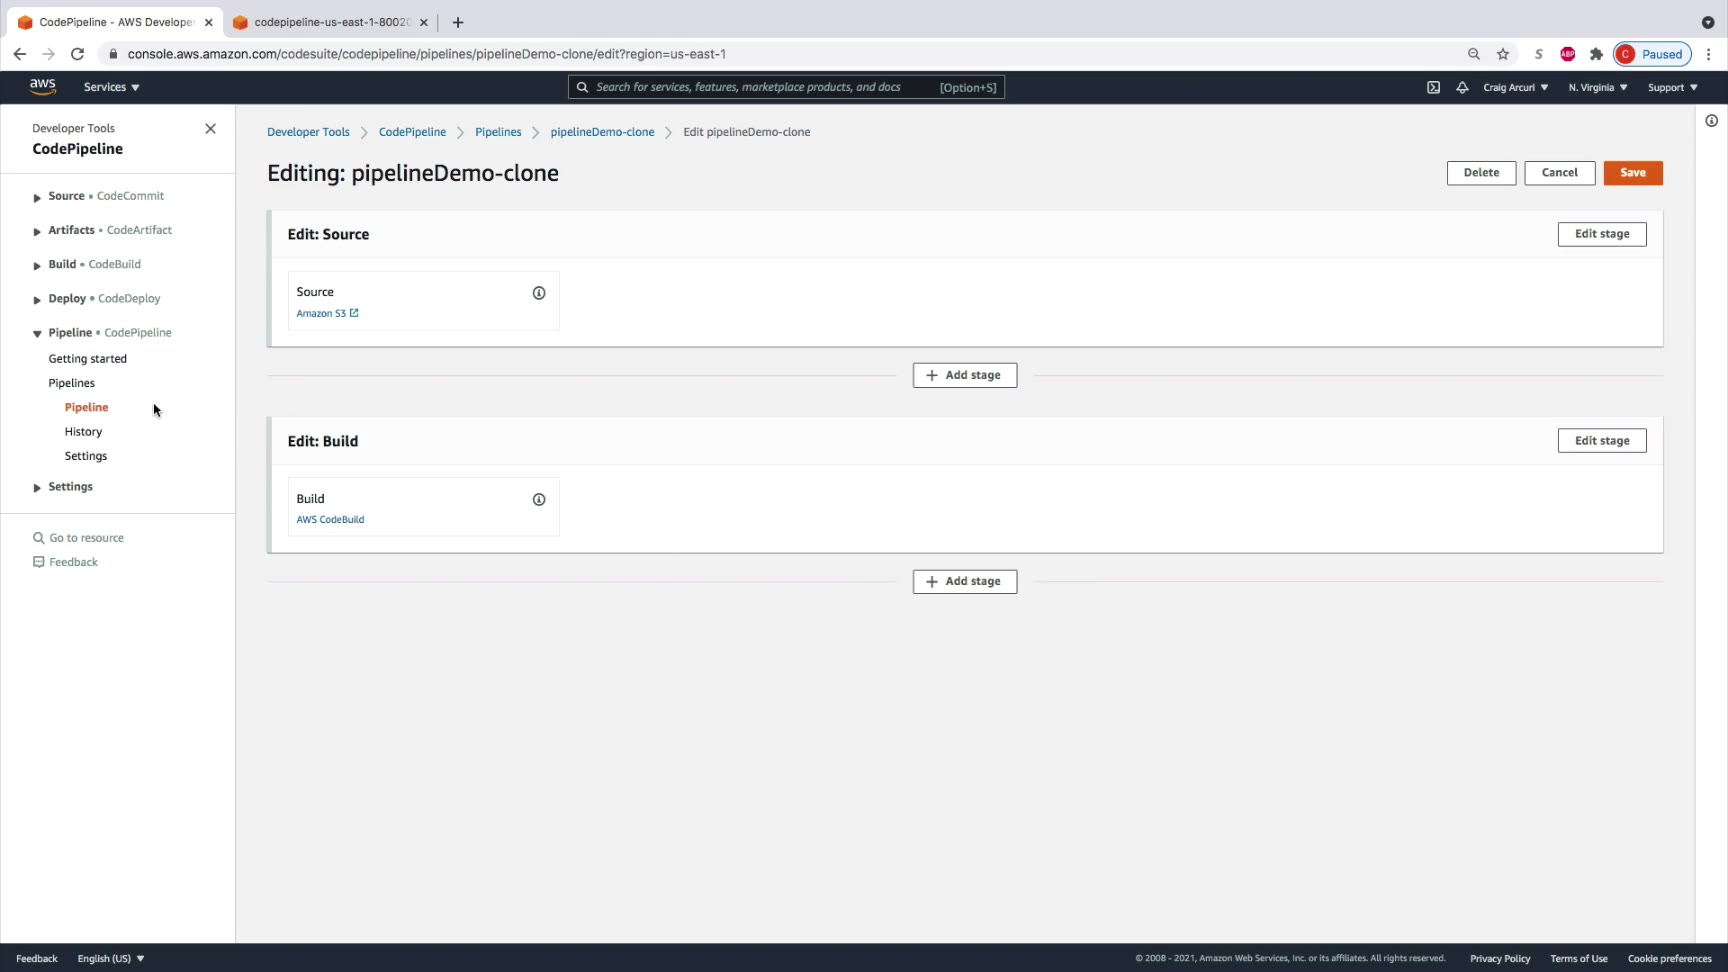Viewport: 1728px width, 972px height.
Task: Reload the page with refresh icon
Action: pyautogui.click(x=77, y=54)
